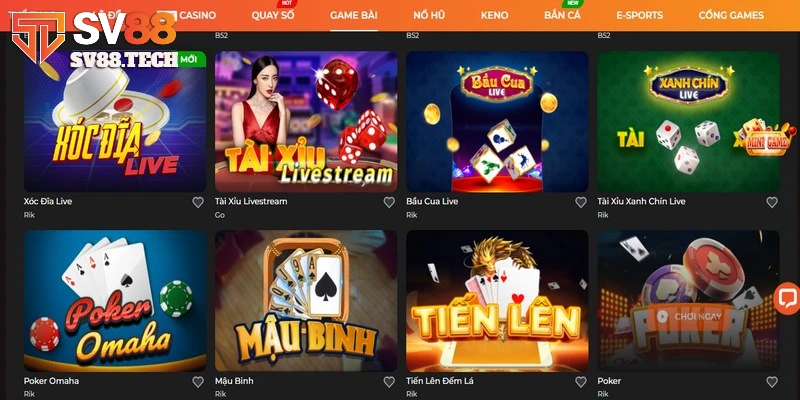
Task: Open the Tiến Lên game thumbnail
Action: (497, 301)
